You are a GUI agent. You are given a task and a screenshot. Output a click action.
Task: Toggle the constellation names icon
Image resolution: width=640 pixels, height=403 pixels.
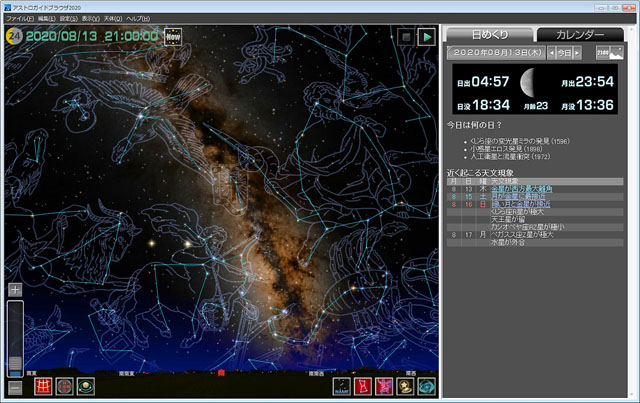[341, 386]
